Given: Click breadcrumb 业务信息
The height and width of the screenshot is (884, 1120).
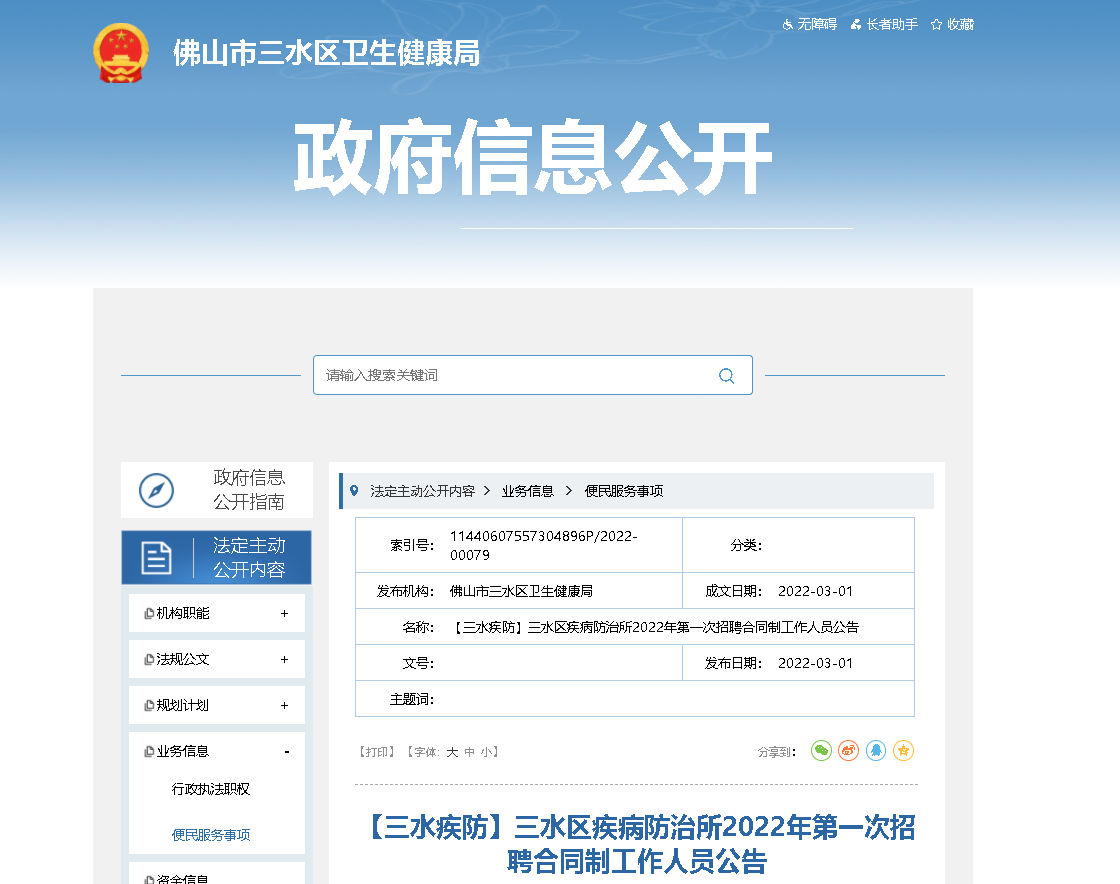Looking at the screenshot, I should pyautogui.click(x=528, y=491).
